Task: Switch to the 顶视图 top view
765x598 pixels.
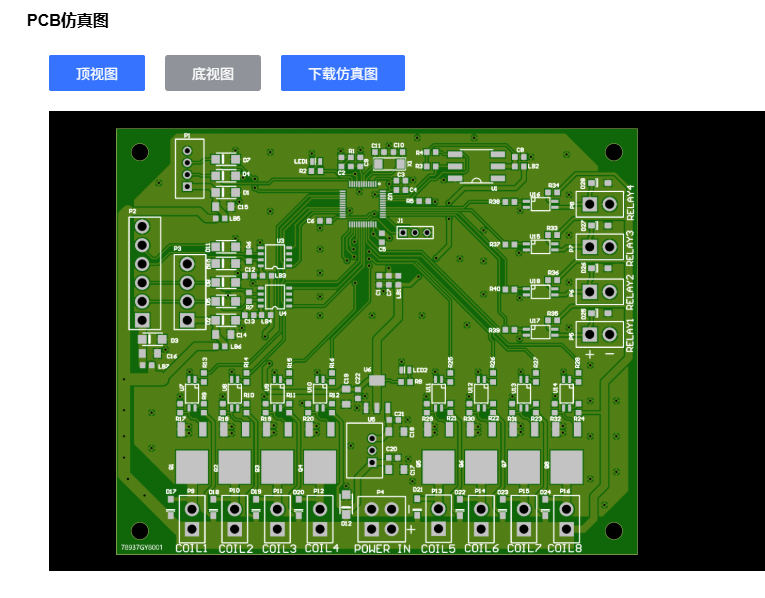Action: click(97, 73)
